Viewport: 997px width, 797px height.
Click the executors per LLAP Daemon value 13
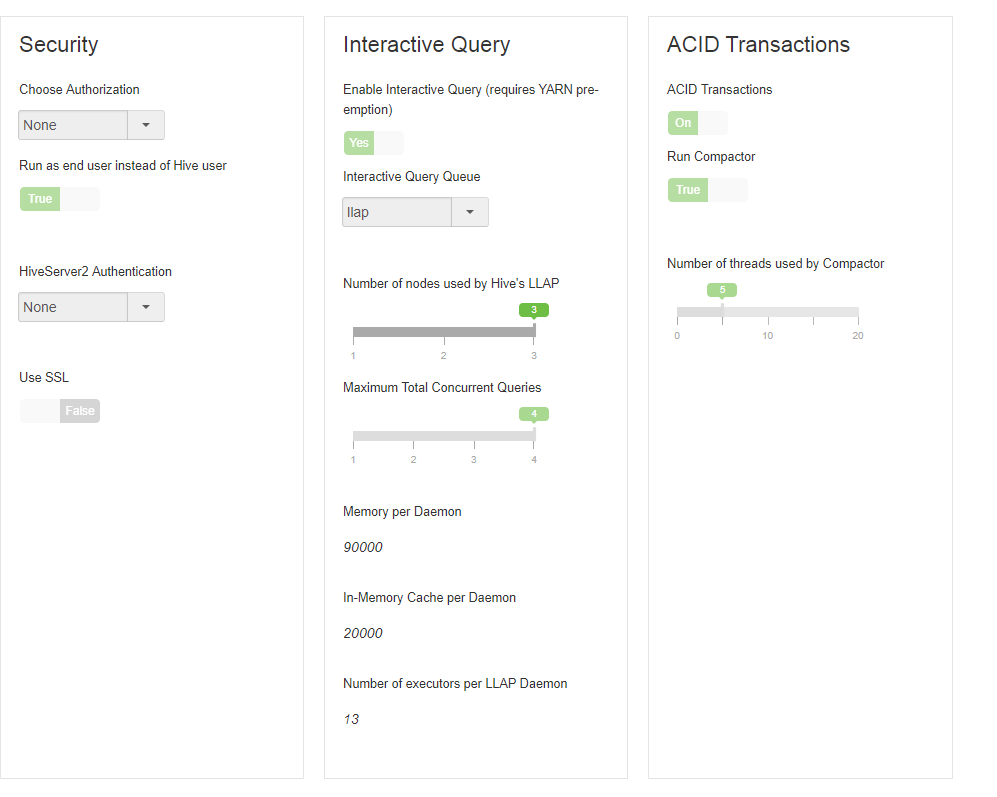[351, 719]
